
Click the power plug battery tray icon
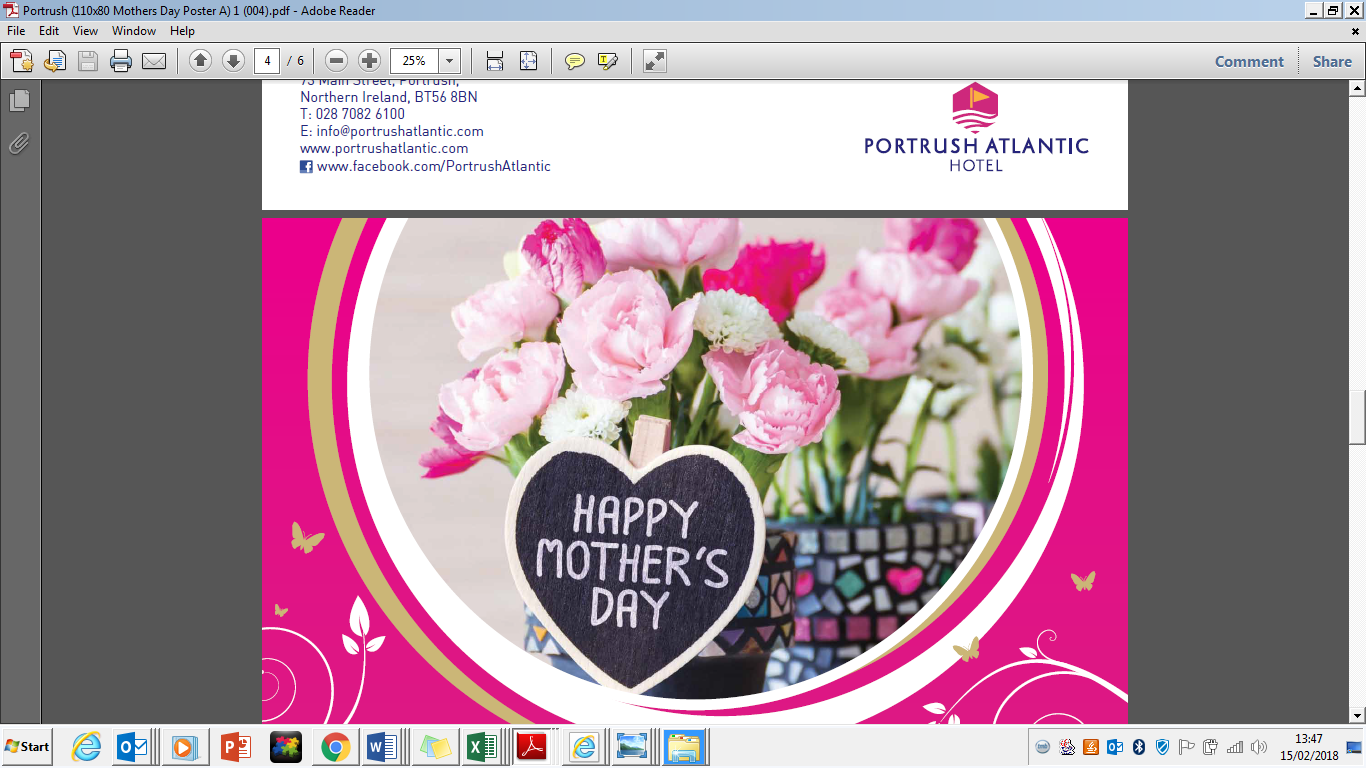click(x=1210, y=747)
